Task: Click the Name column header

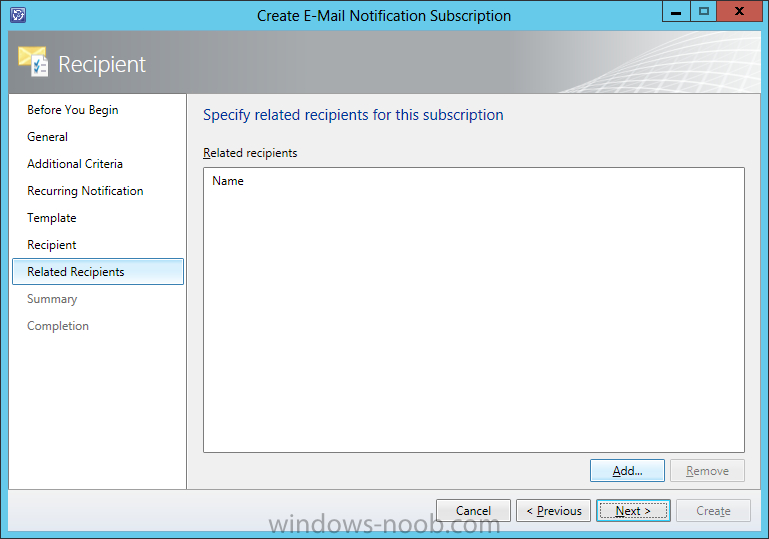Action: pyautogui.click(x=228, y=181)
